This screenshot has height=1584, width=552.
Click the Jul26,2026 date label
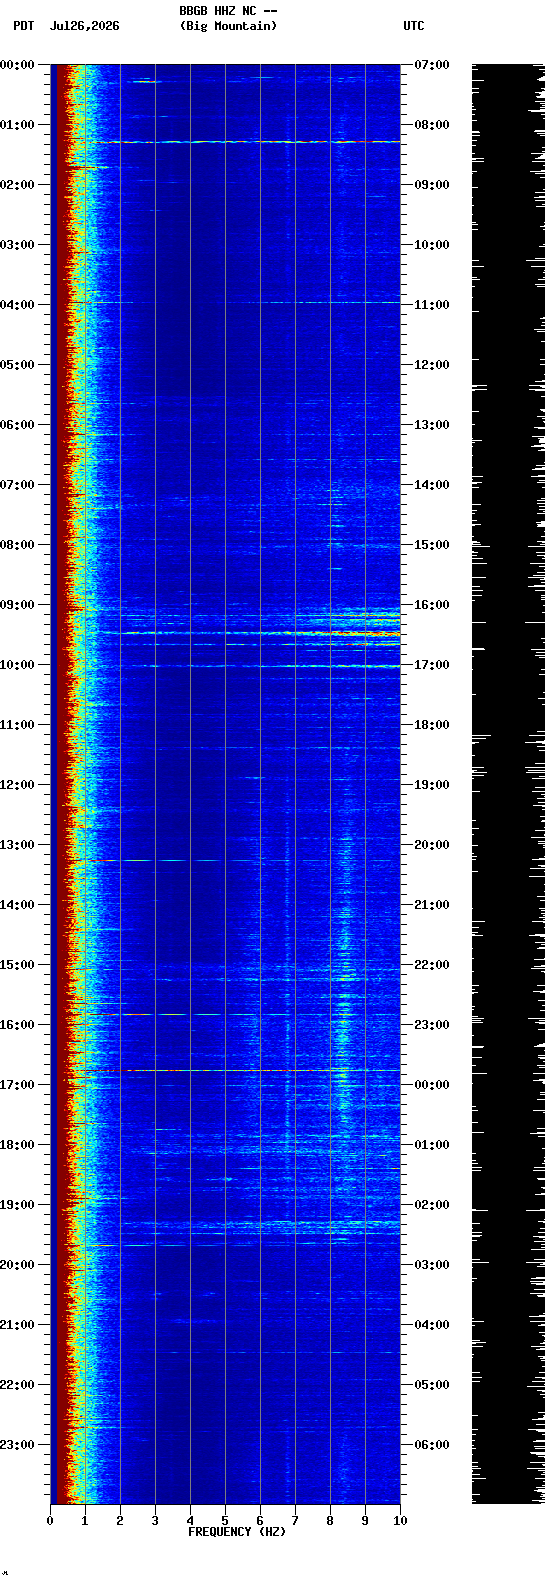tap(84, 26)
